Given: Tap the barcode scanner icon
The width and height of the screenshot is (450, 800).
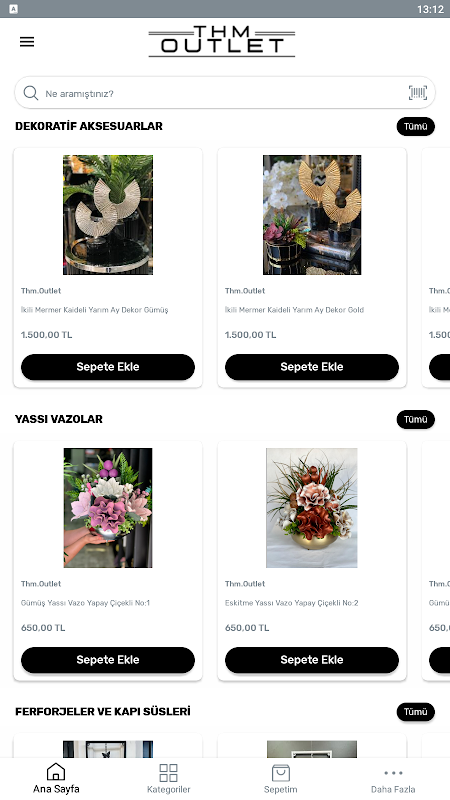Looking at the screenshot, I should coord(418,93).
